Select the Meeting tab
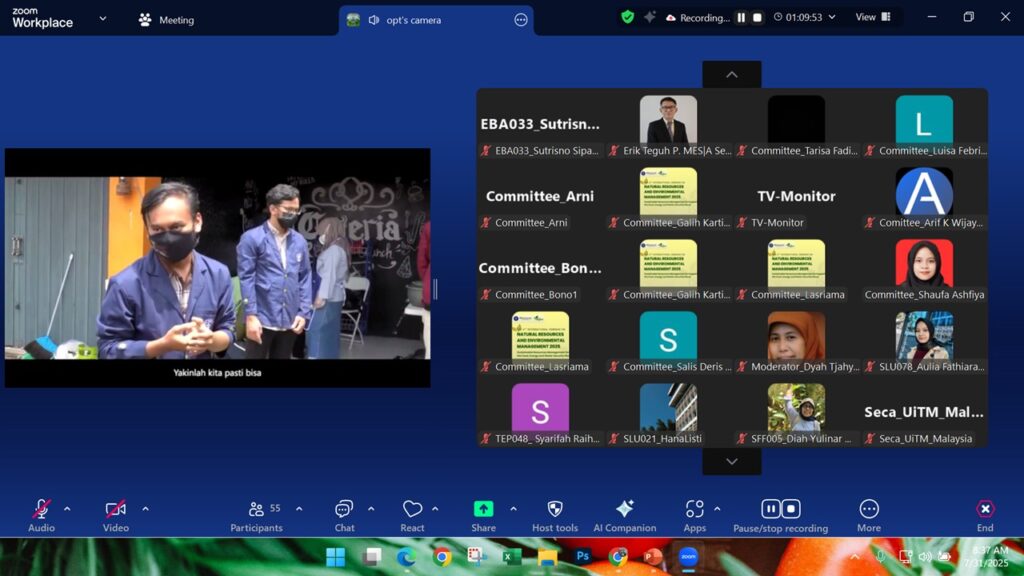The height and width of the screenshot is (576, 1024). tap(167, 20)
